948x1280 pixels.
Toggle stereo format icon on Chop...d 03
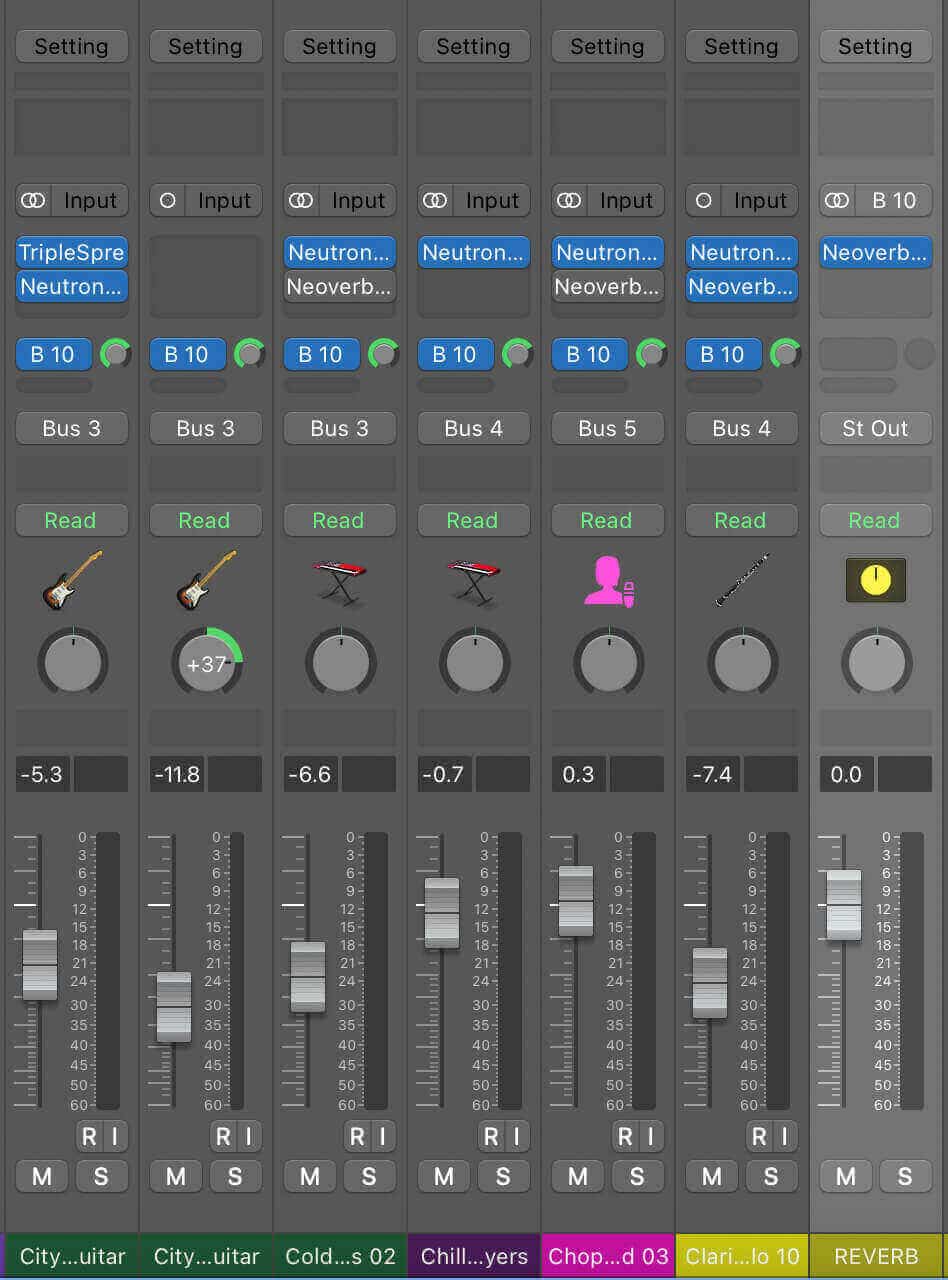tap(569, 200)
